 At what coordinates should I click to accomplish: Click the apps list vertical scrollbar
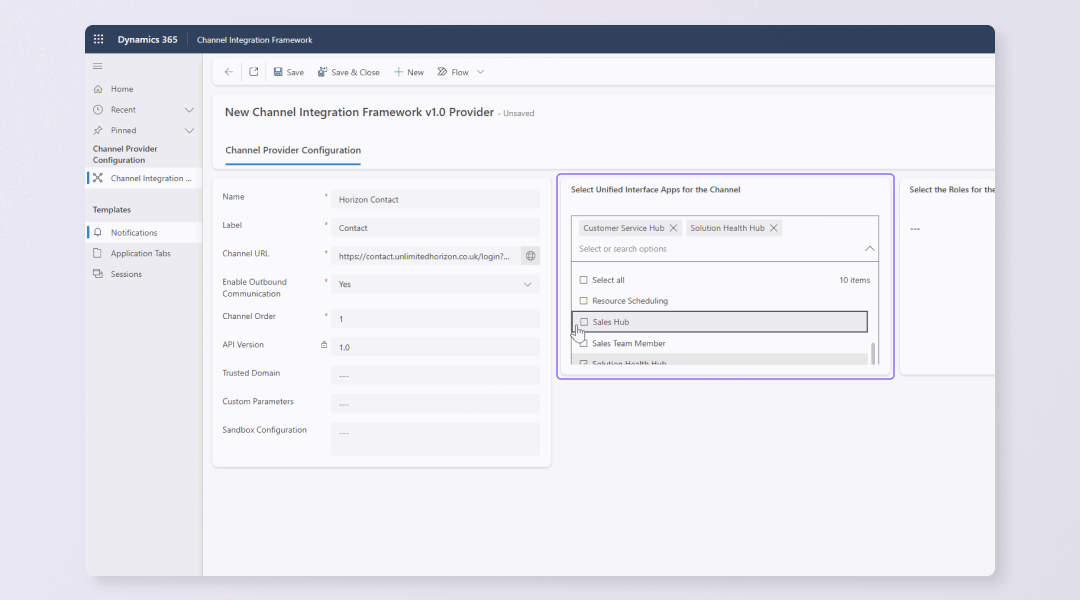click(873, 352)
